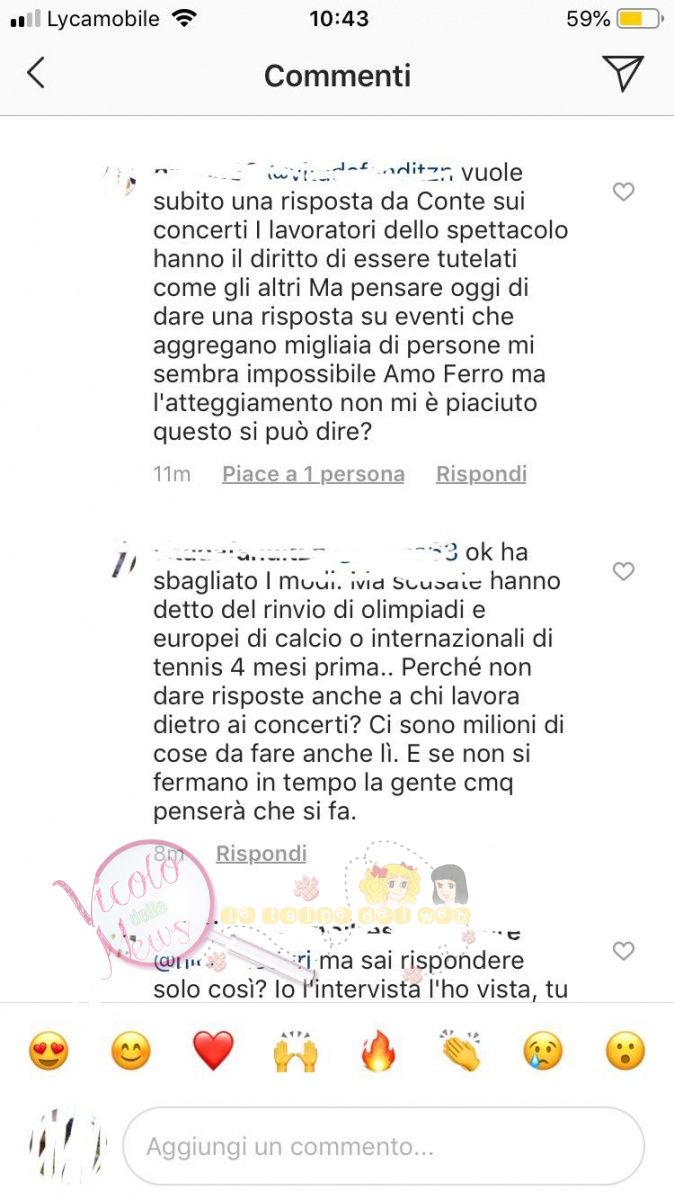
Task: Like the comment starting 'ma sai rispondere'
Action: point(623,951)
